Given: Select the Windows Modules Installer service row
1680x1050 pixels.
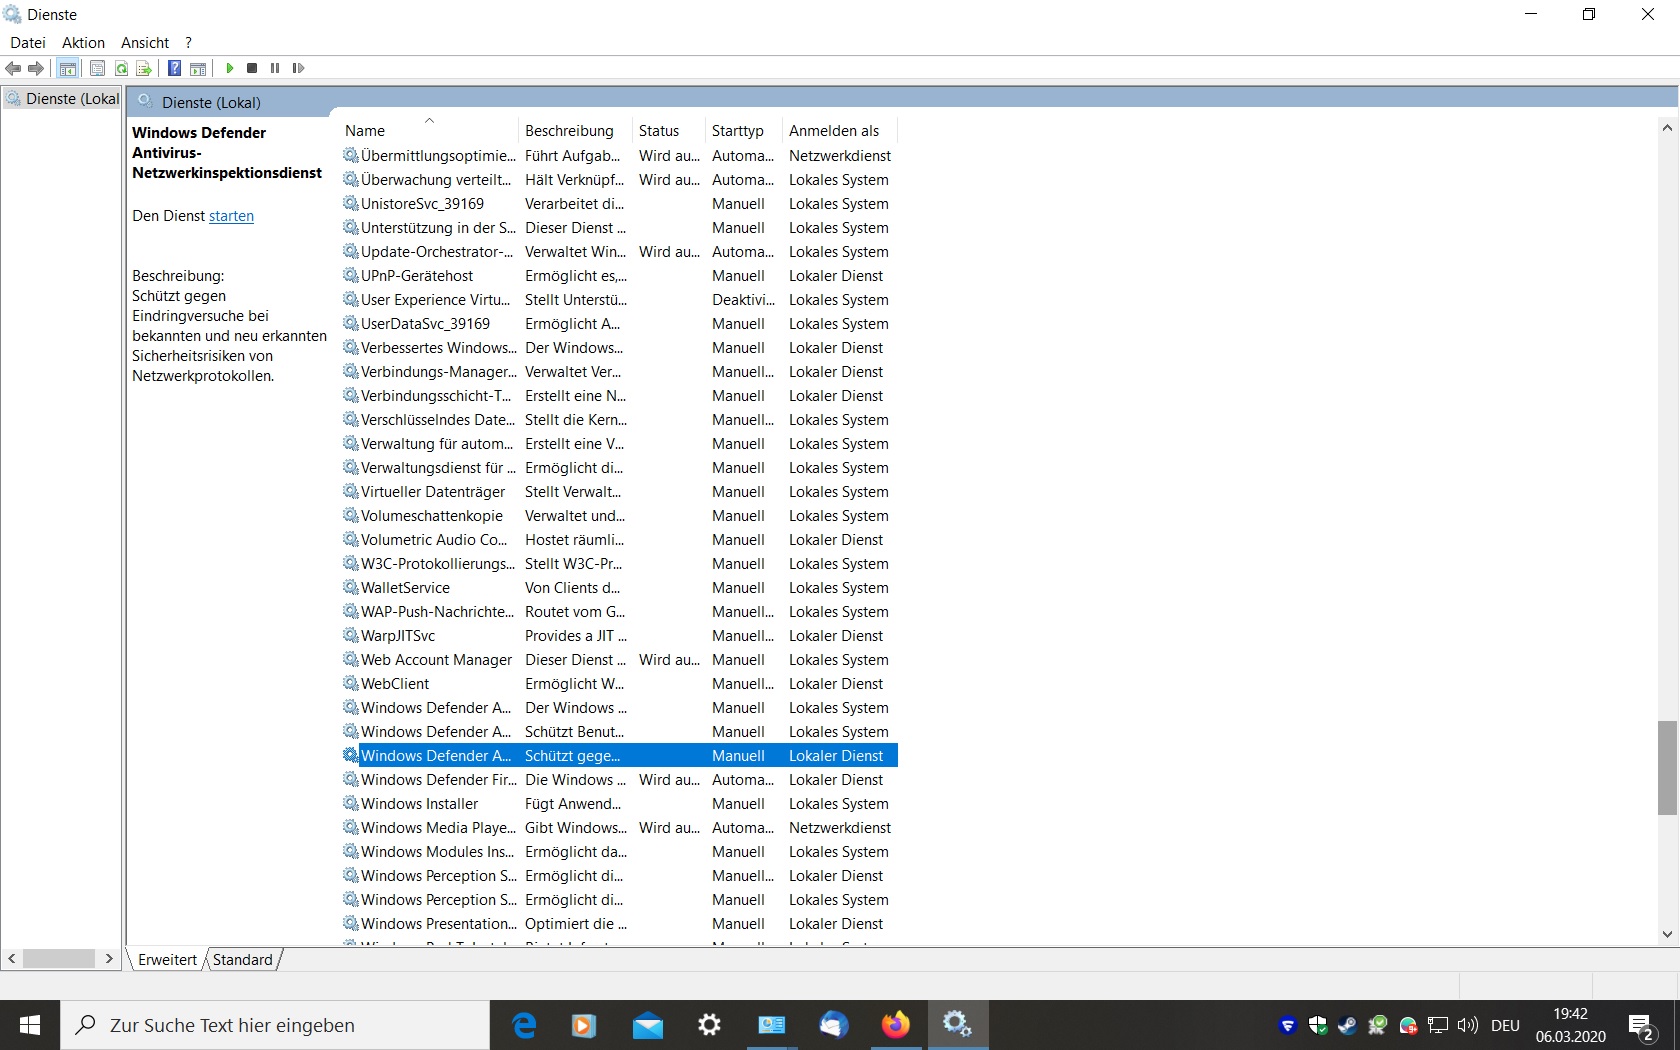Looking at the screenshot, I should (619, 852).
